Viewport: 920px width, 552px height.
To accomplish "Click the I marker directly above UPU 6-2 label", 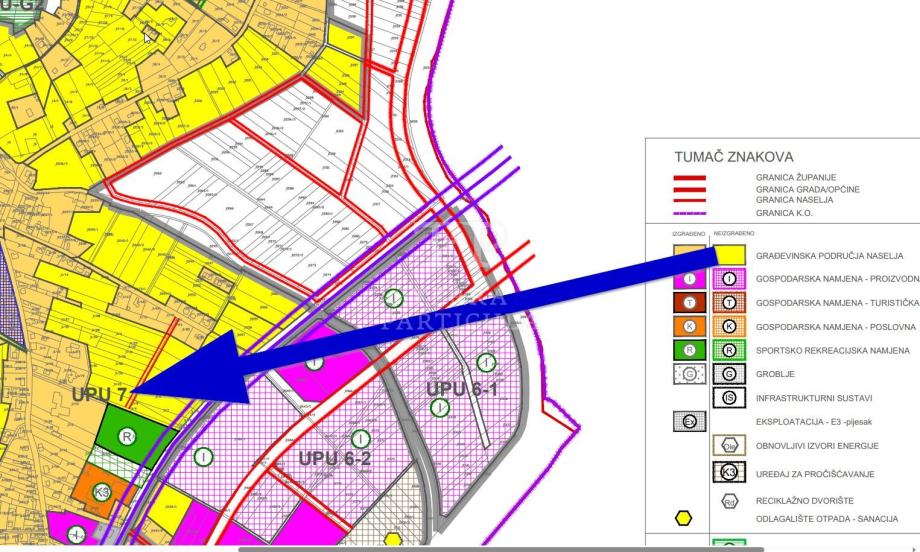I will [360, 438].
